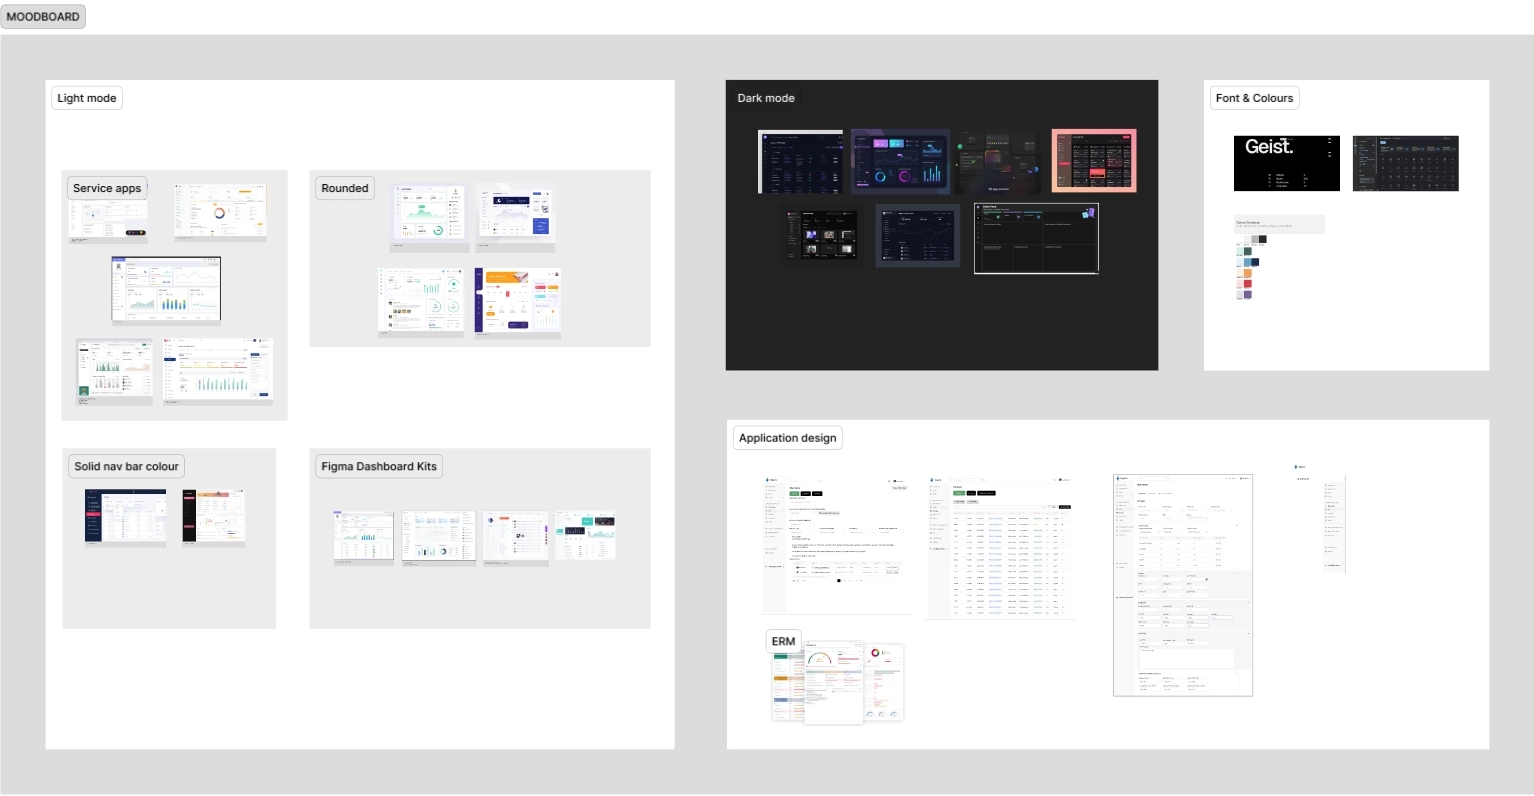
Task: Select the data table thumbnail in Application design
Action: [x=1000, y=548]
